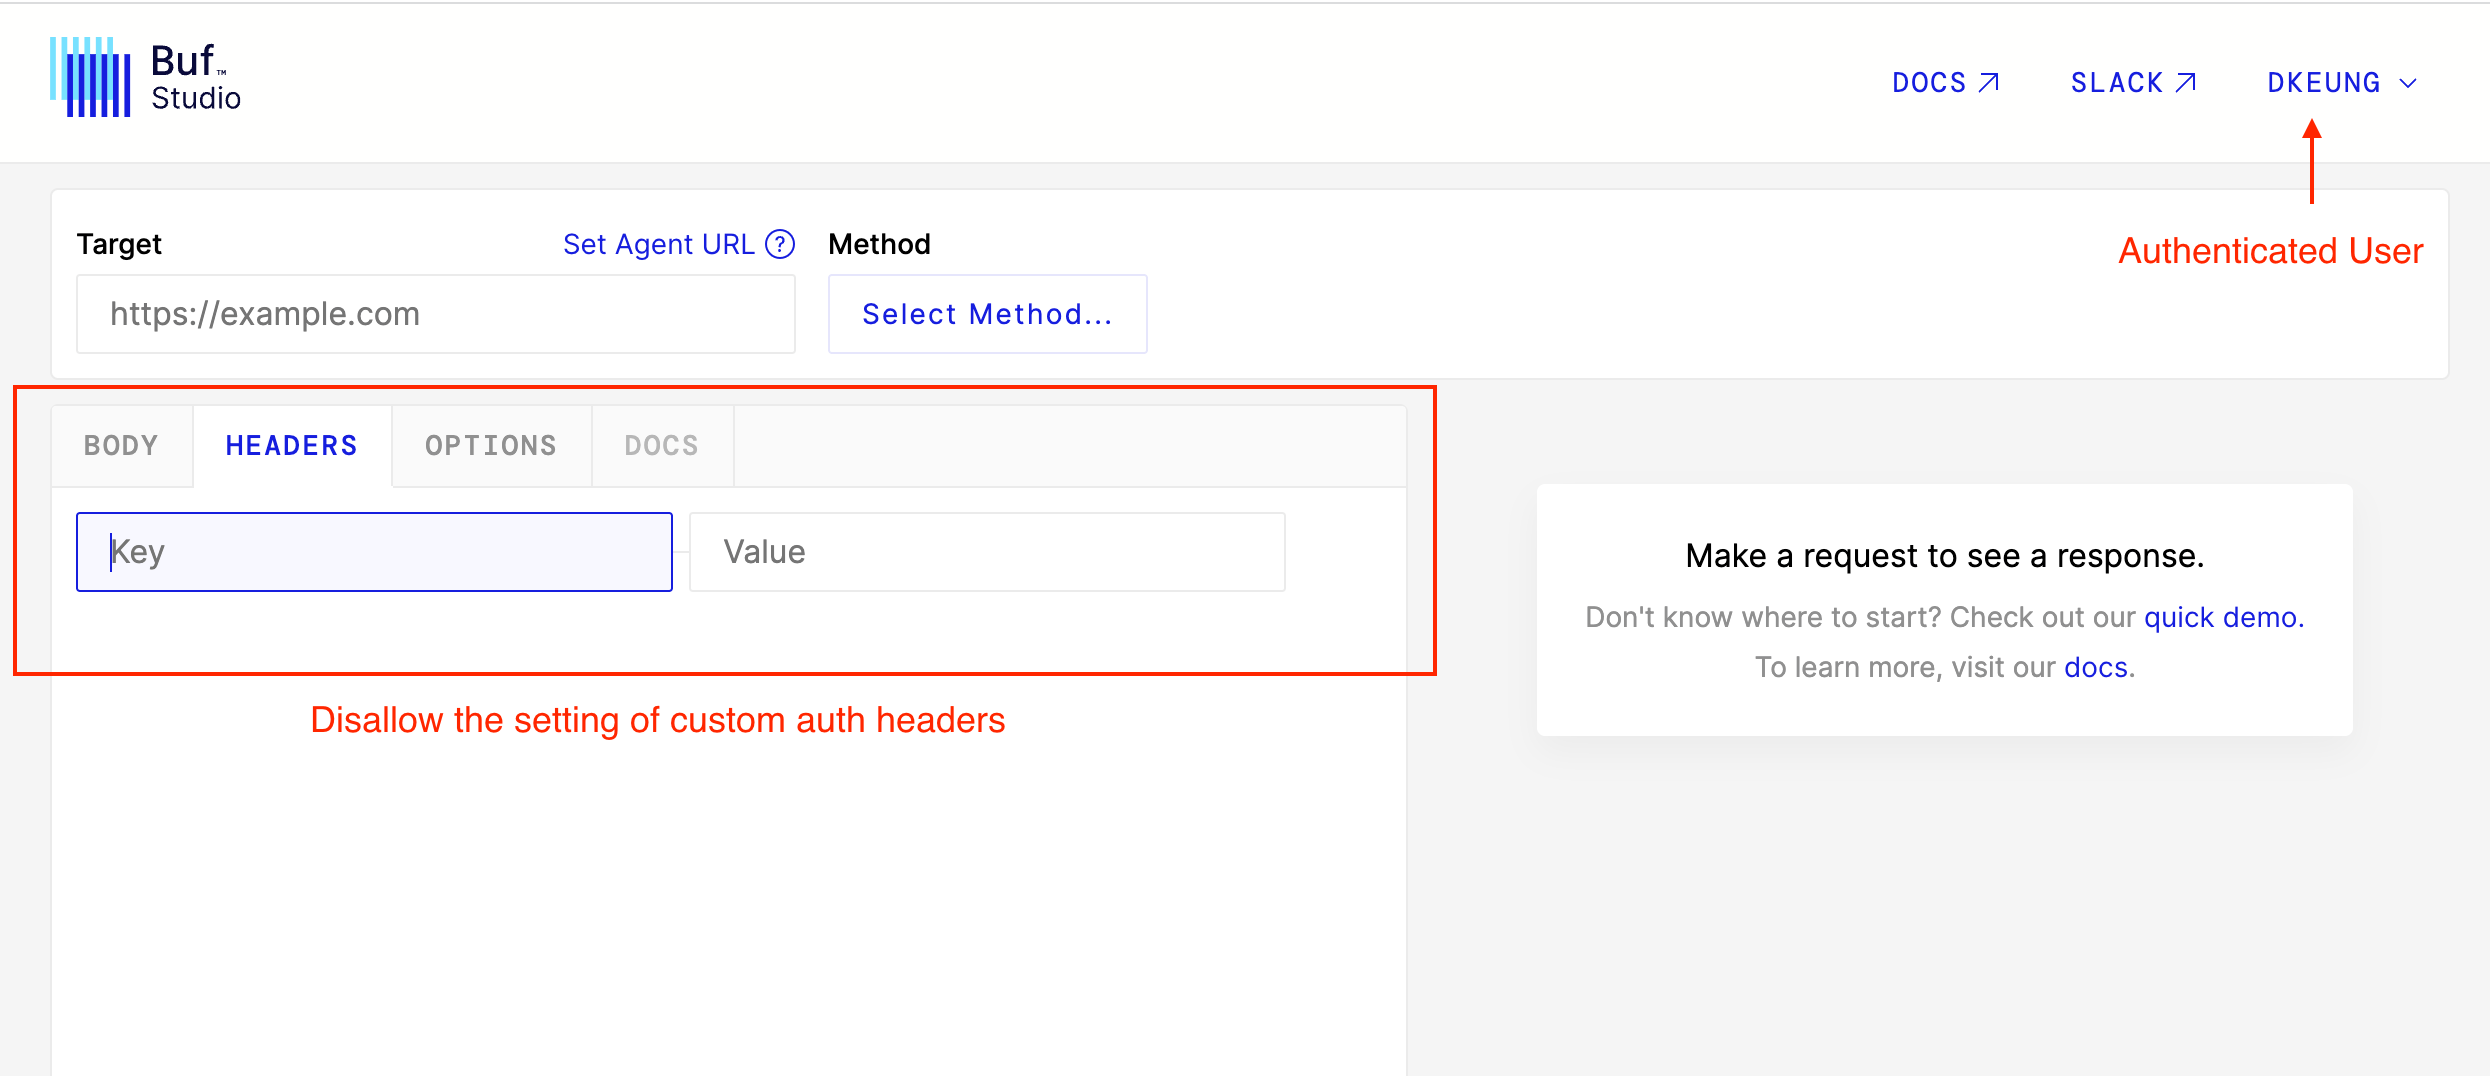Open the DOCS tab in request panel
The height and width of the screenshot is (1076, 2490).
pos(662,446)
